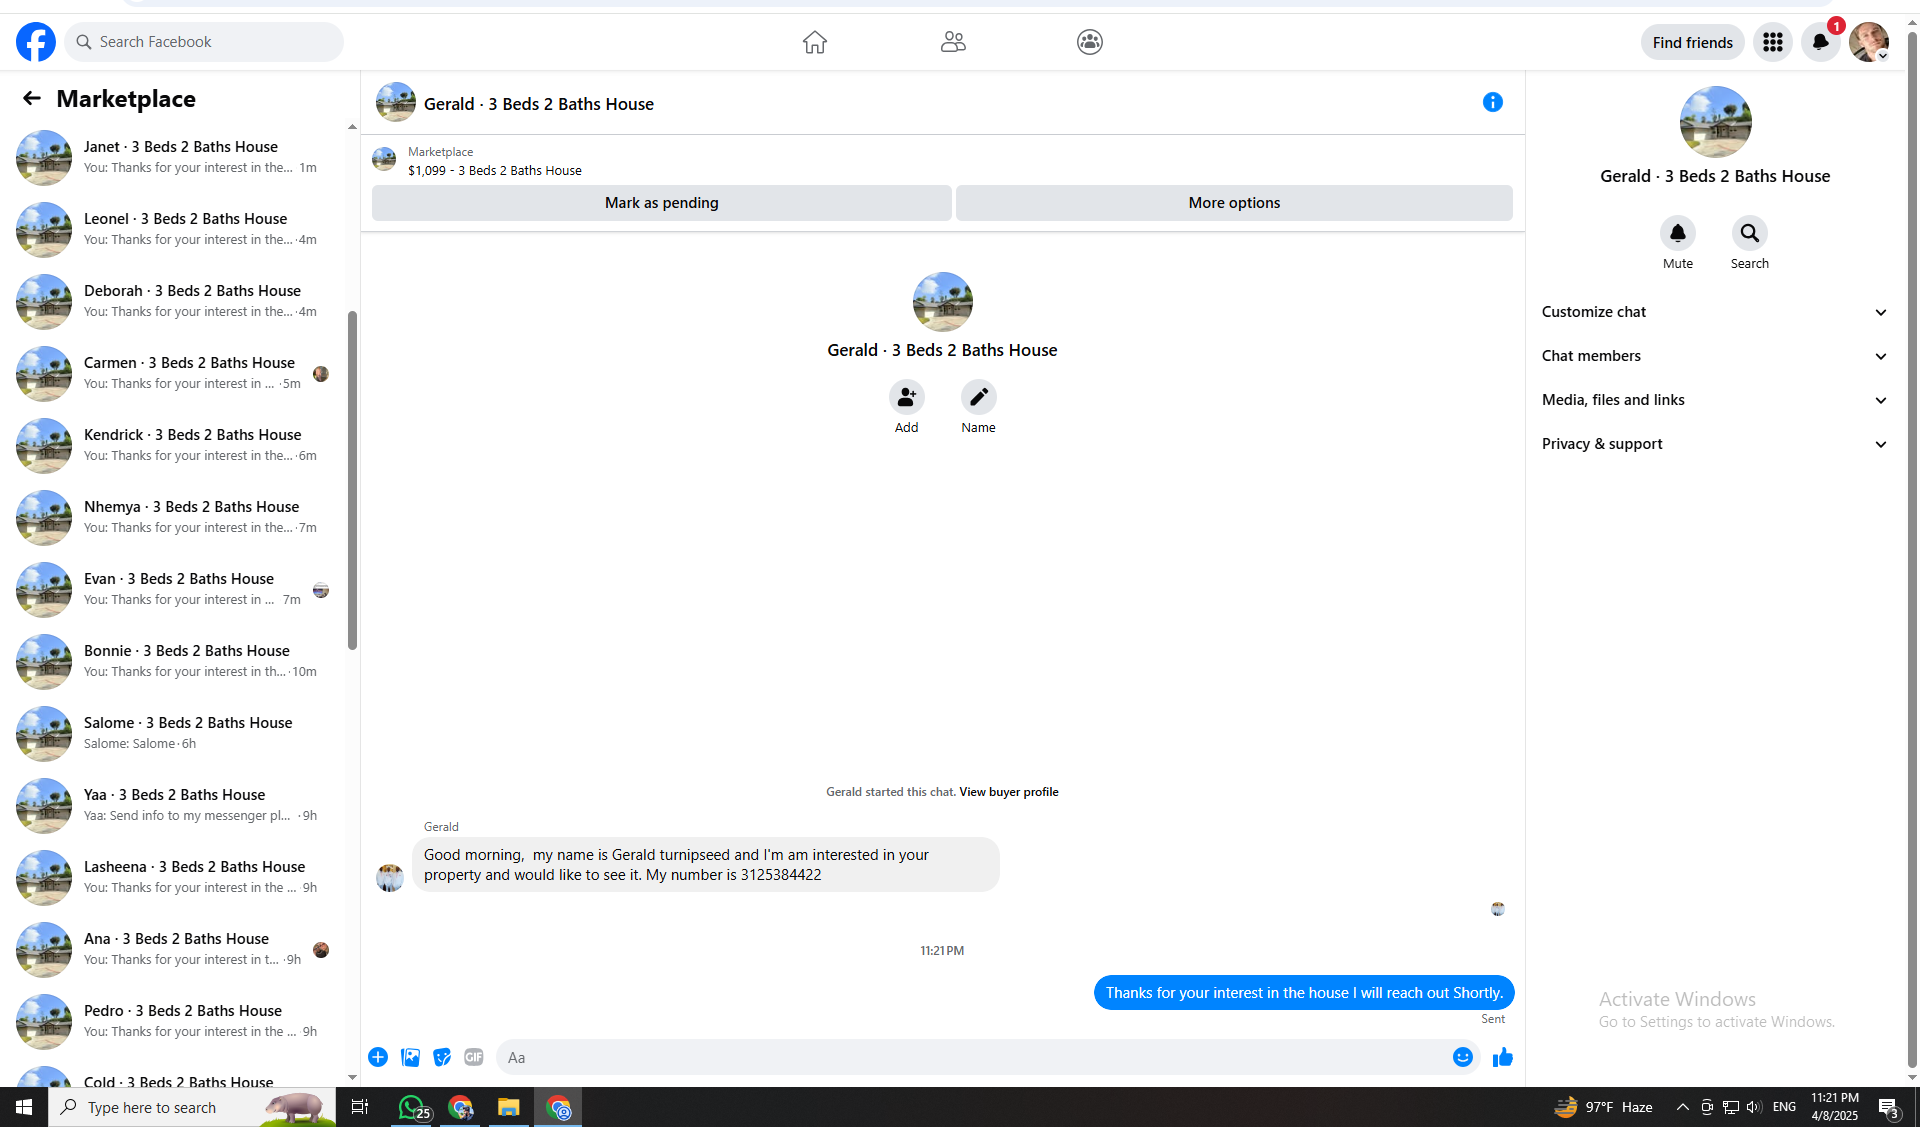Click the GIF picker icon

tap(474, 1057)
